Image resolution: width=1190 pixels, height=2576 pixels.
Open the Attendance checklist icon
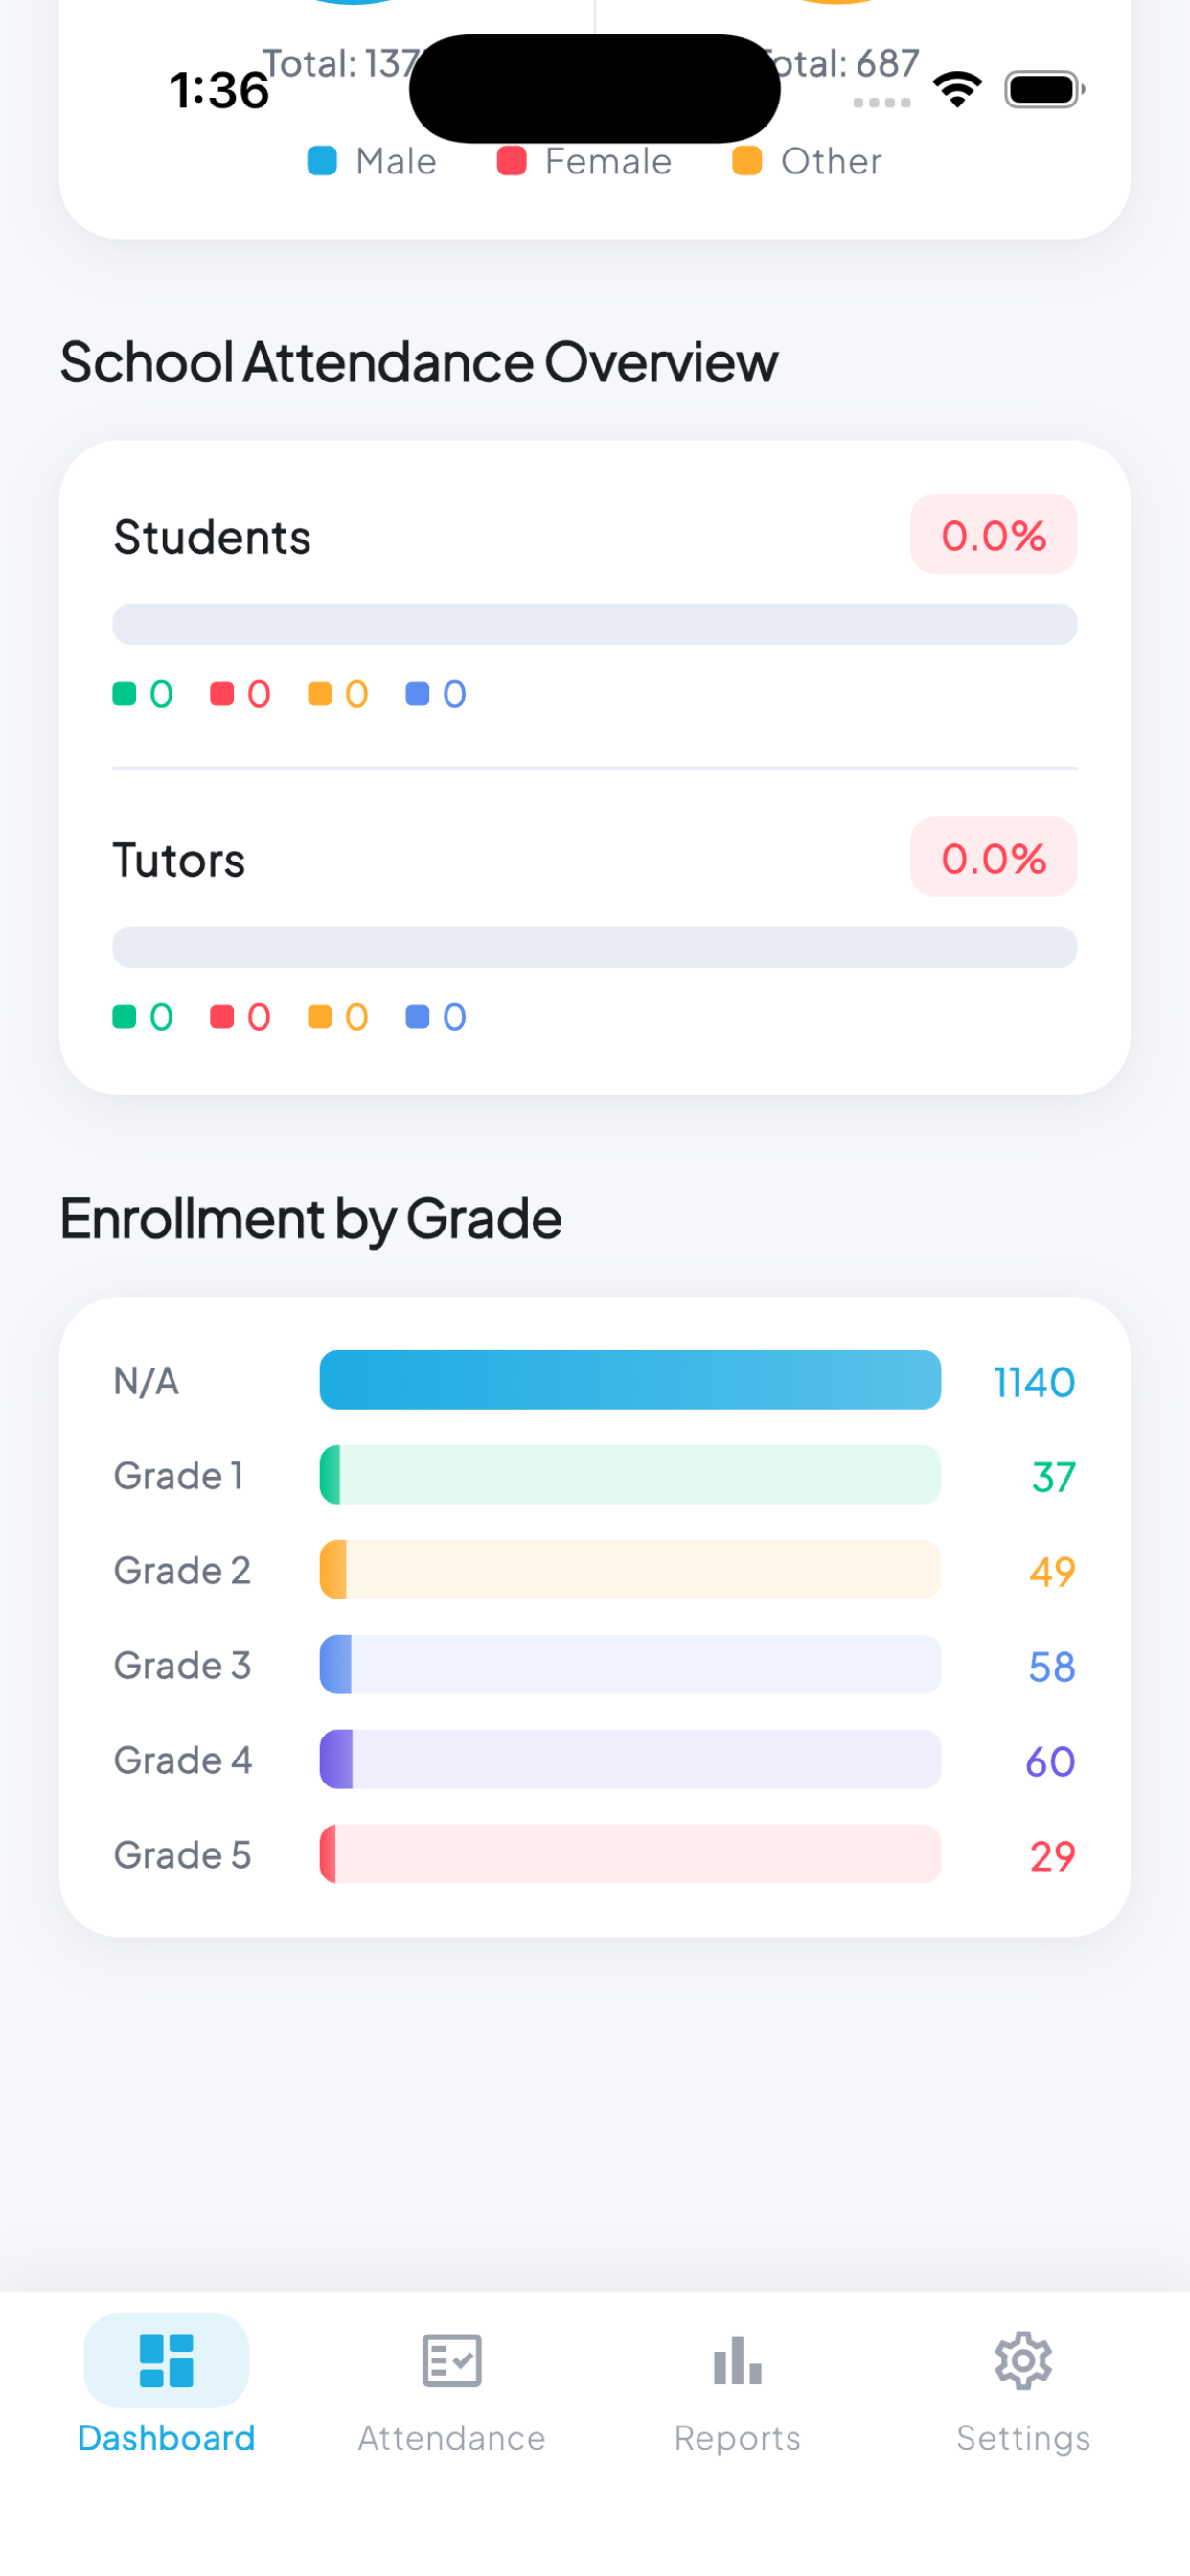pyautogui.click(x=452, y=2360)
